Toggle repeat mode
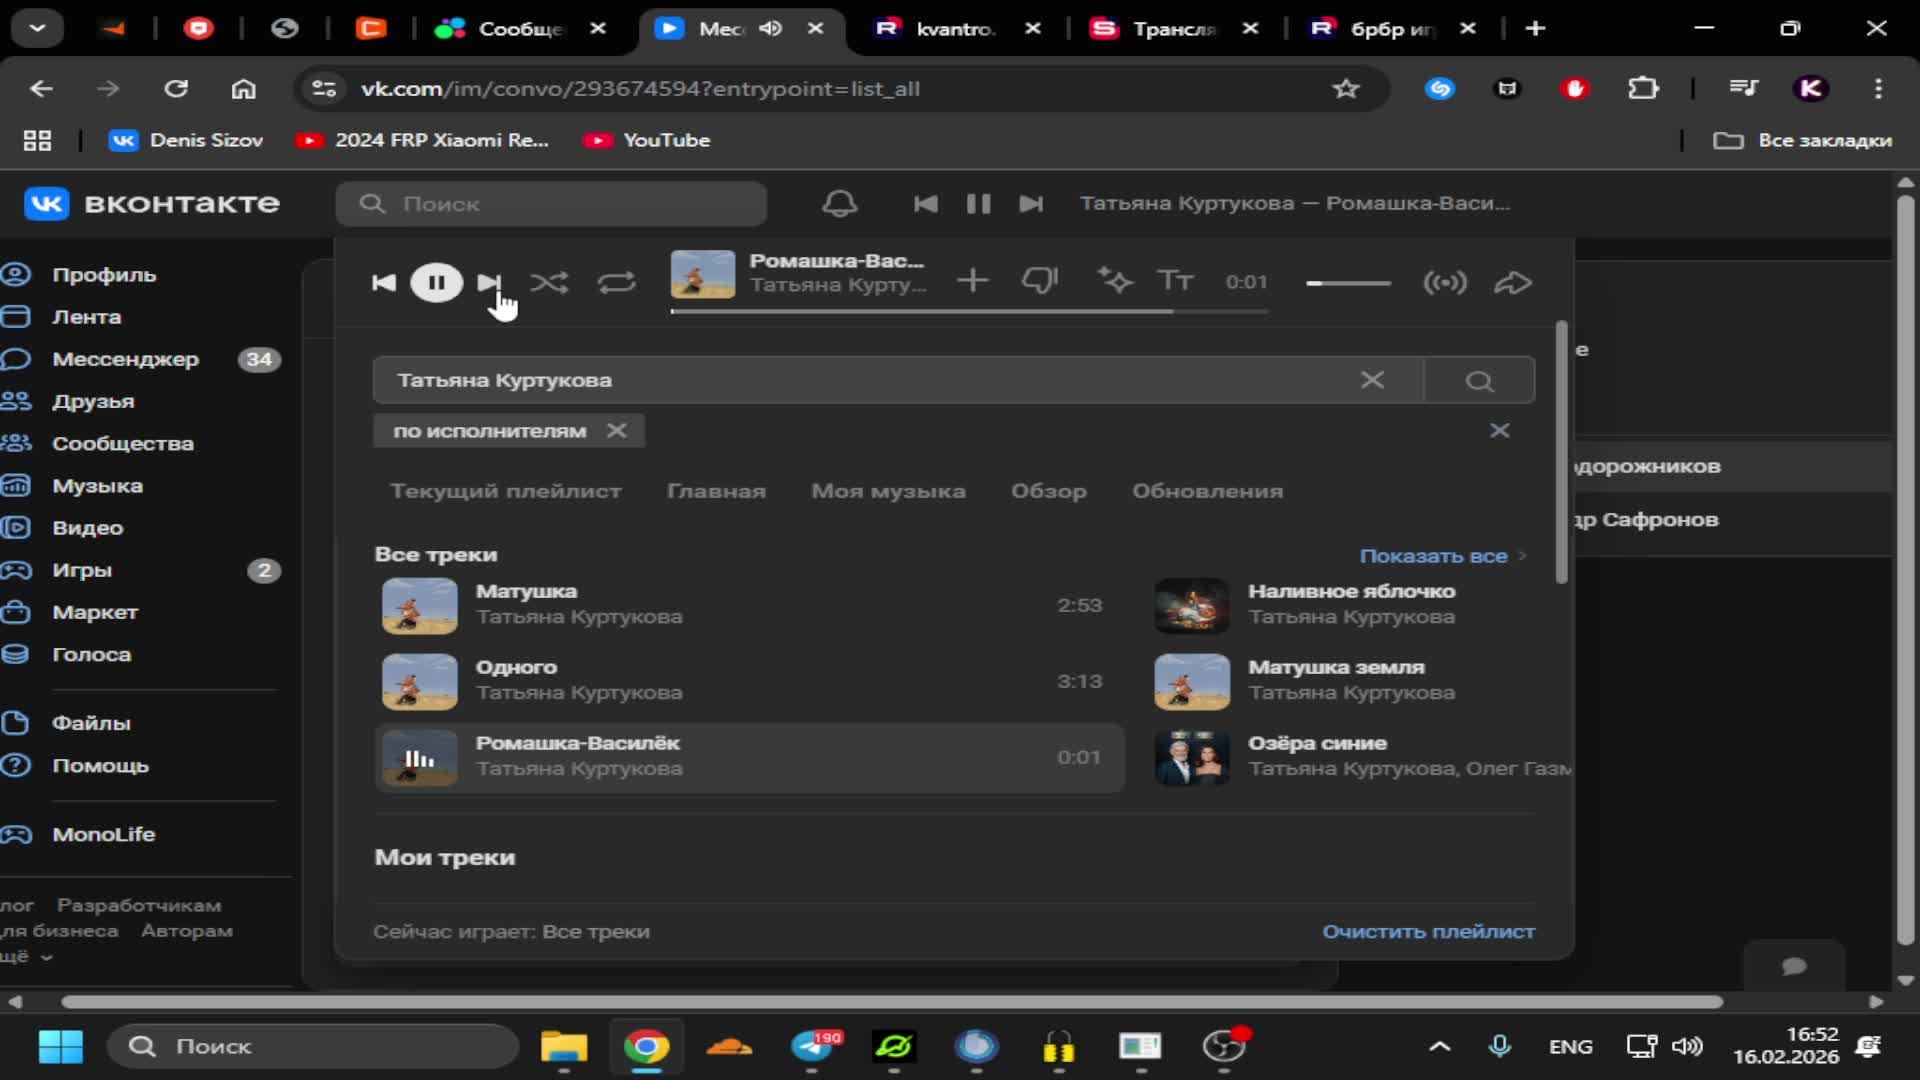 [617, 283]
